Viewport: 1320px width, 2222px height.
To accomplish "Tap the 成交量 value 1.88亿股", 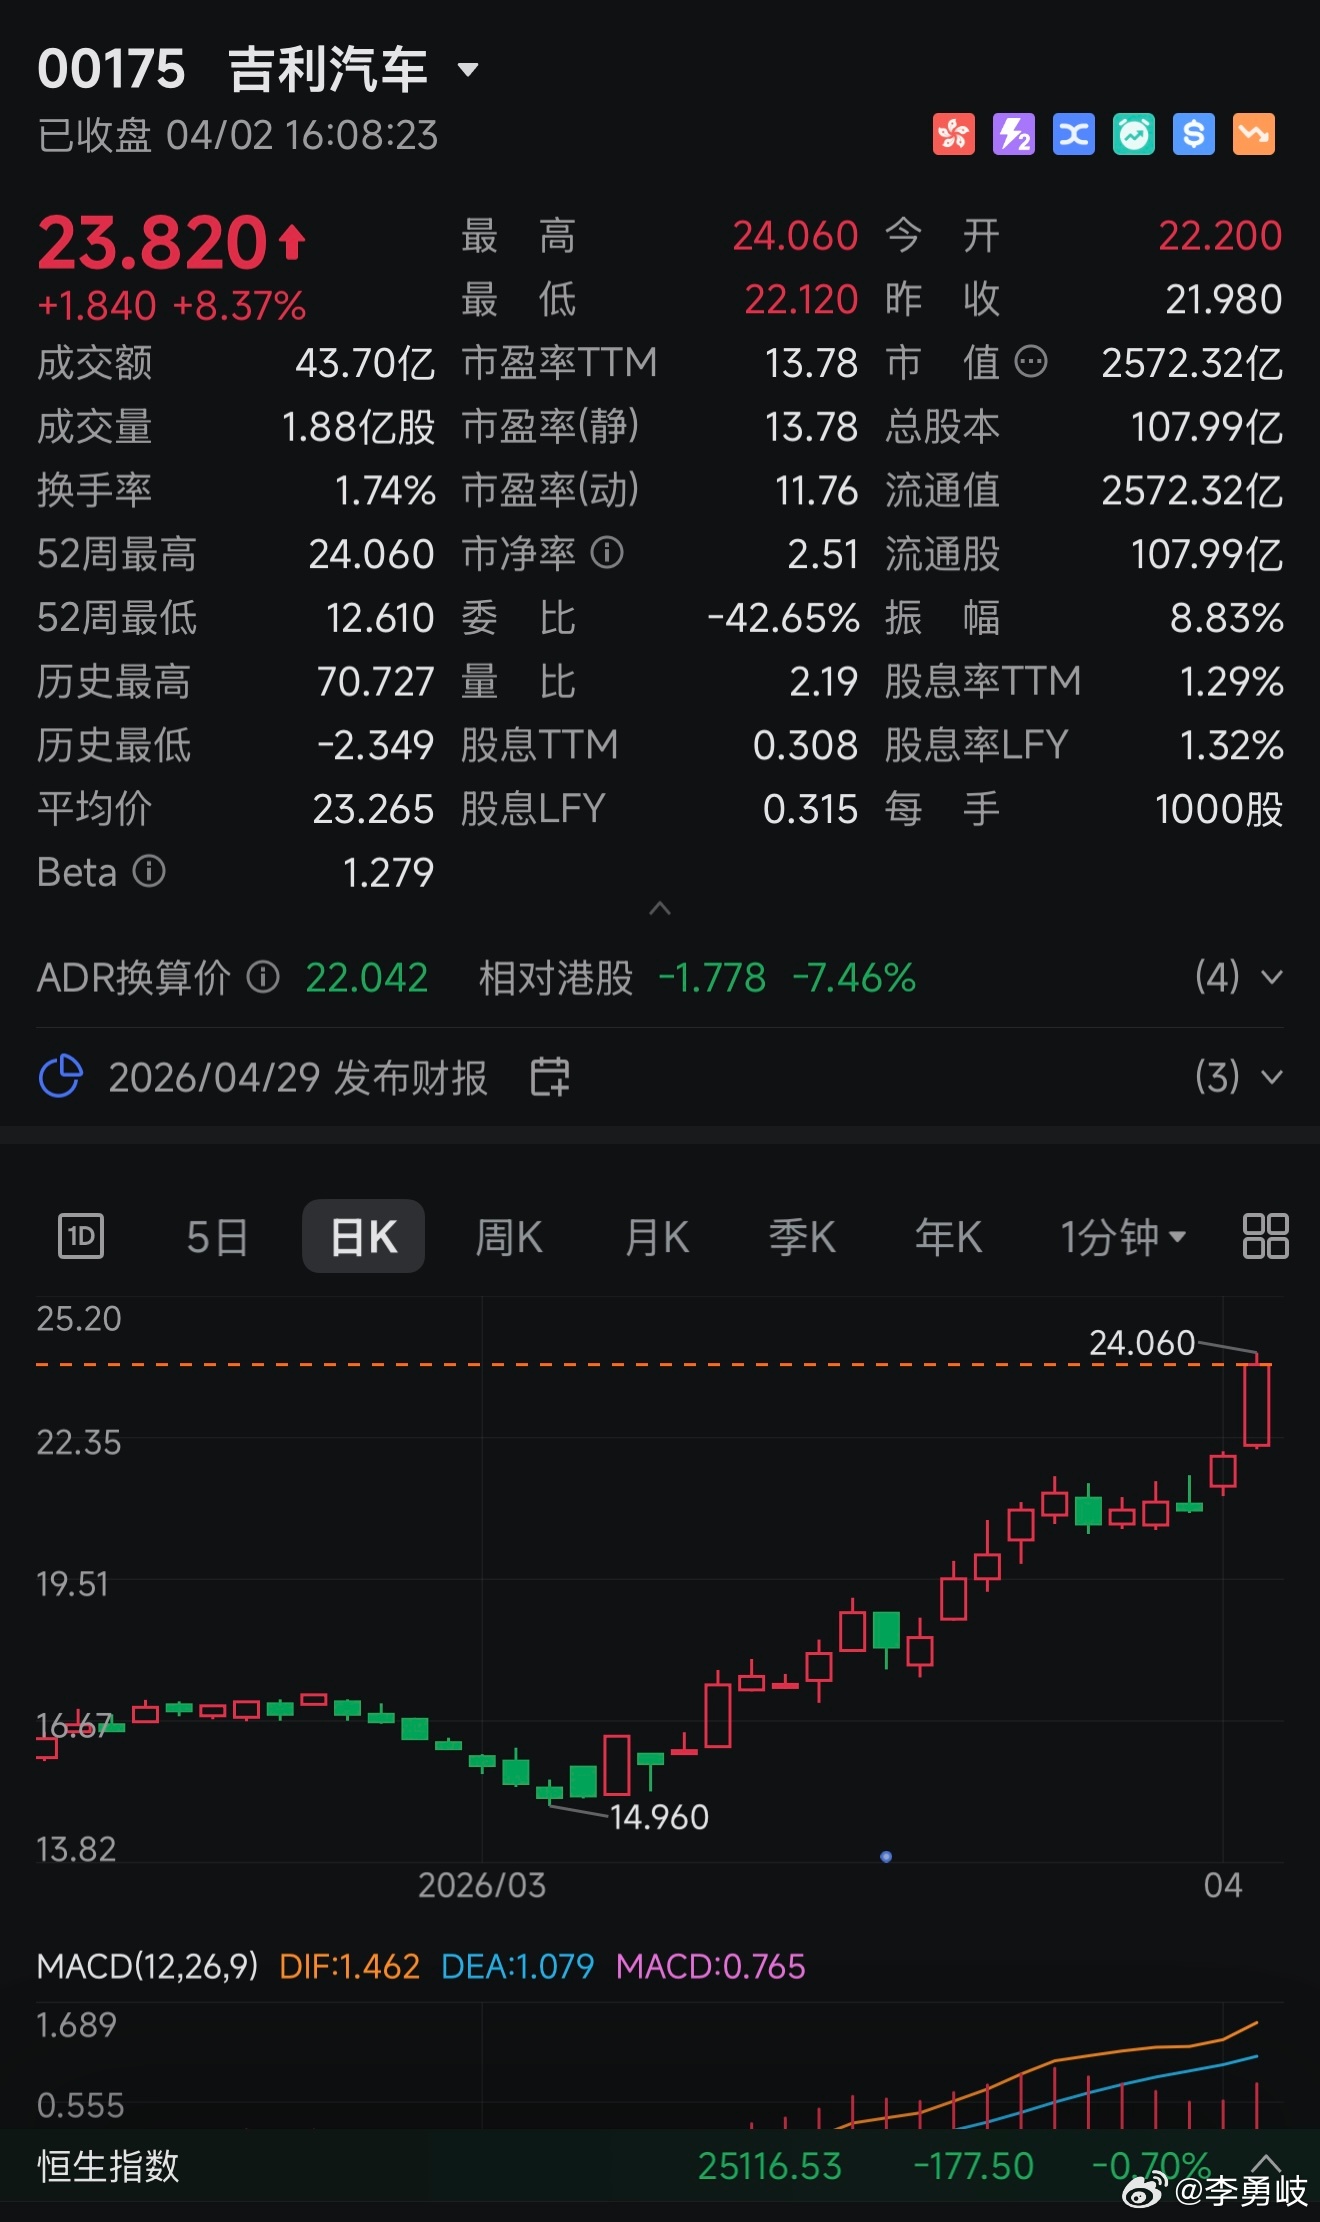I will tap(359, 427).
